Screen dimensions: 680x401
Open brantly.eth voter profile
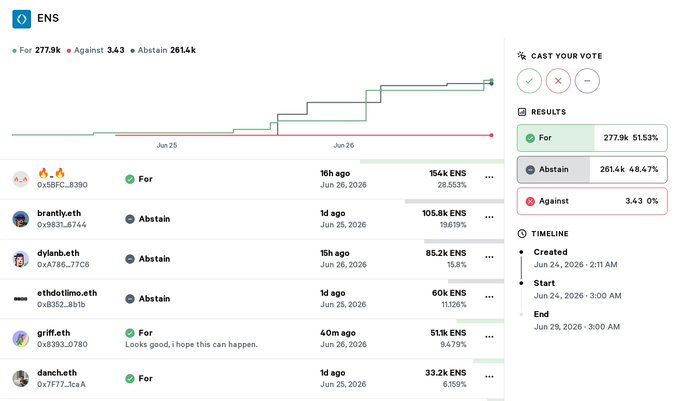pyautogui.click(x=59, y=213)
